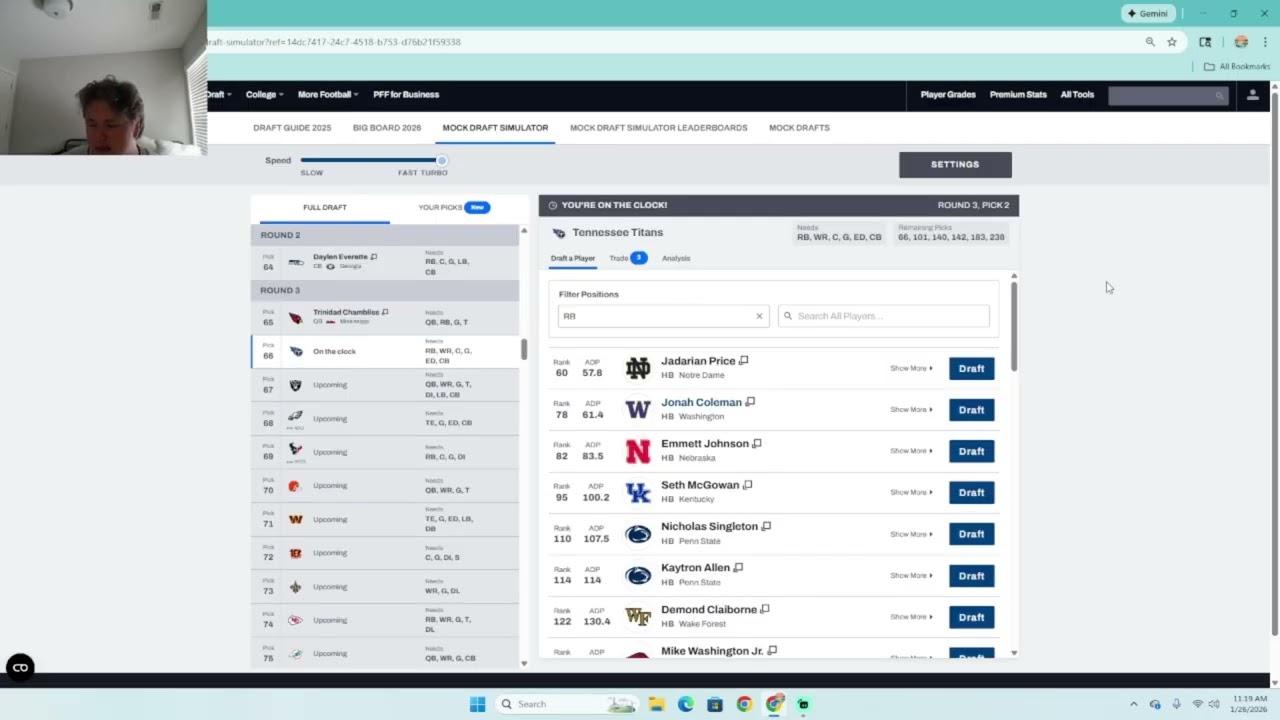Clear the RB position filter with the X
1280x720 pixels.
[x=759, y=316]
